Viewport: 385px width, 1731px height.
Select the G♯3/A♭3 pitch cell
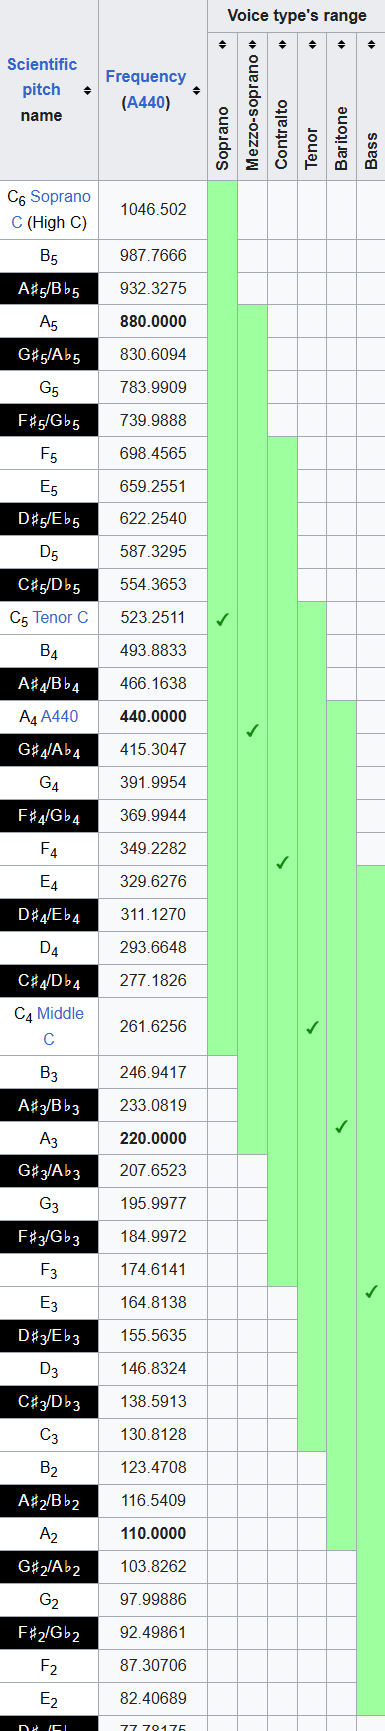coord(49,1171)
